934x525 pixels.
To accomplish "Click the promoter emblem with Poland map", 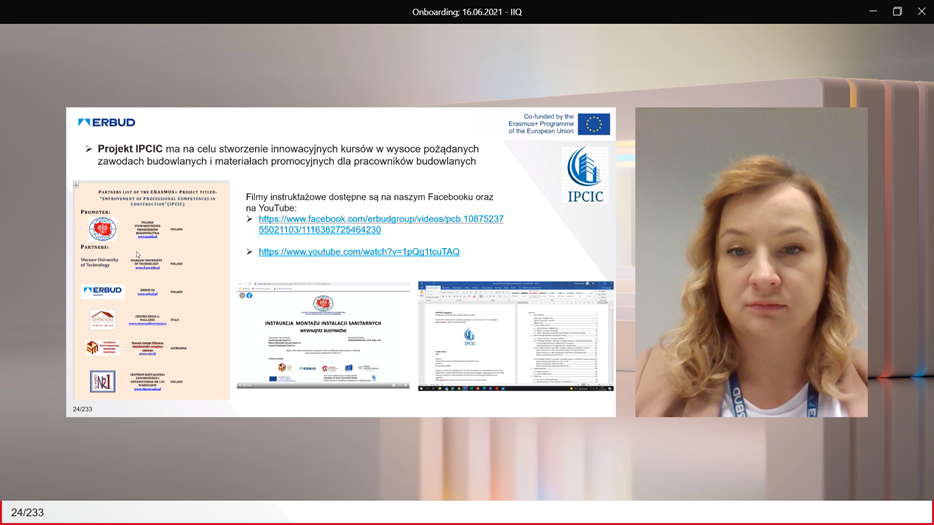I will (x=102, y=229).
